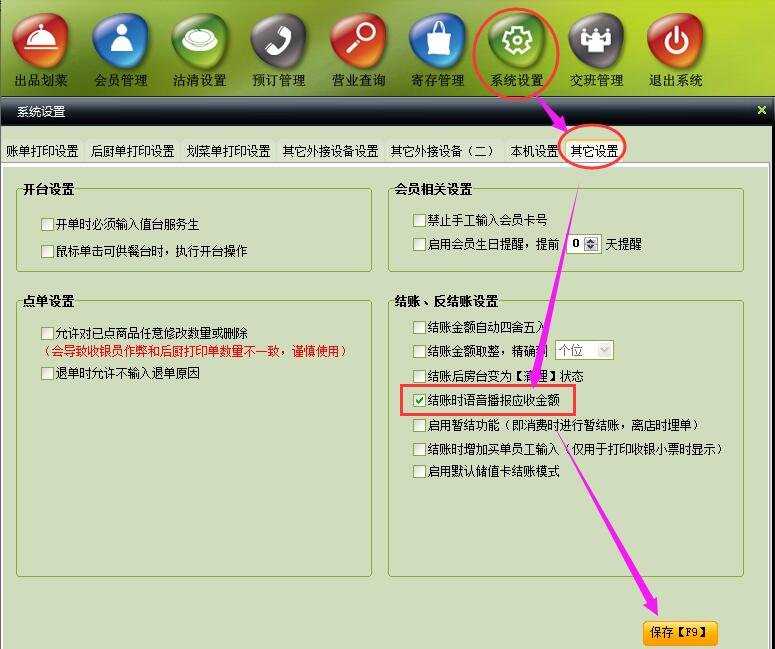Check 禁止手工输入会员卡号 option

[x=420, y=221]
